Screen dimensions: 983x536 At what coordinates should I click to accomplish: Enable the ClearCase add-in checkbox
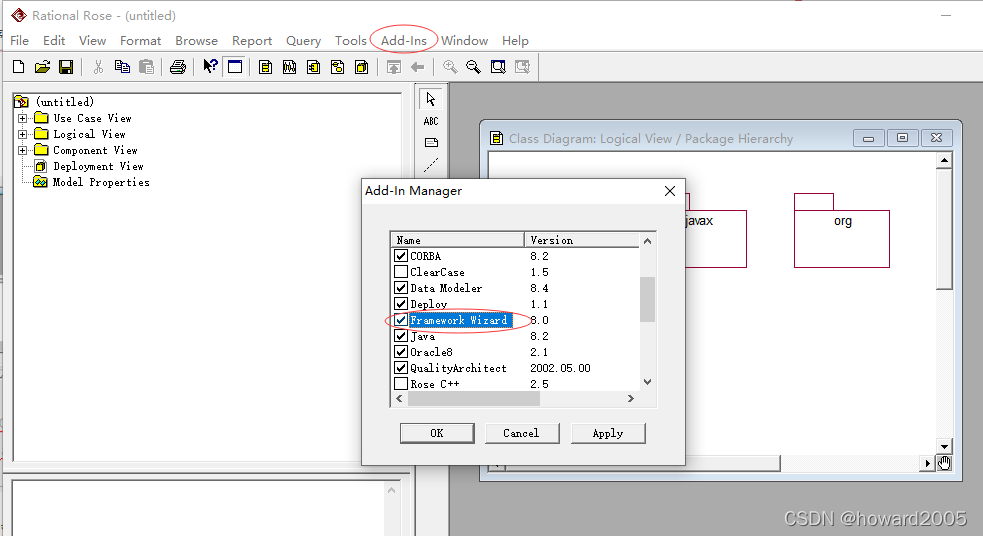click(x=401, y=272)
